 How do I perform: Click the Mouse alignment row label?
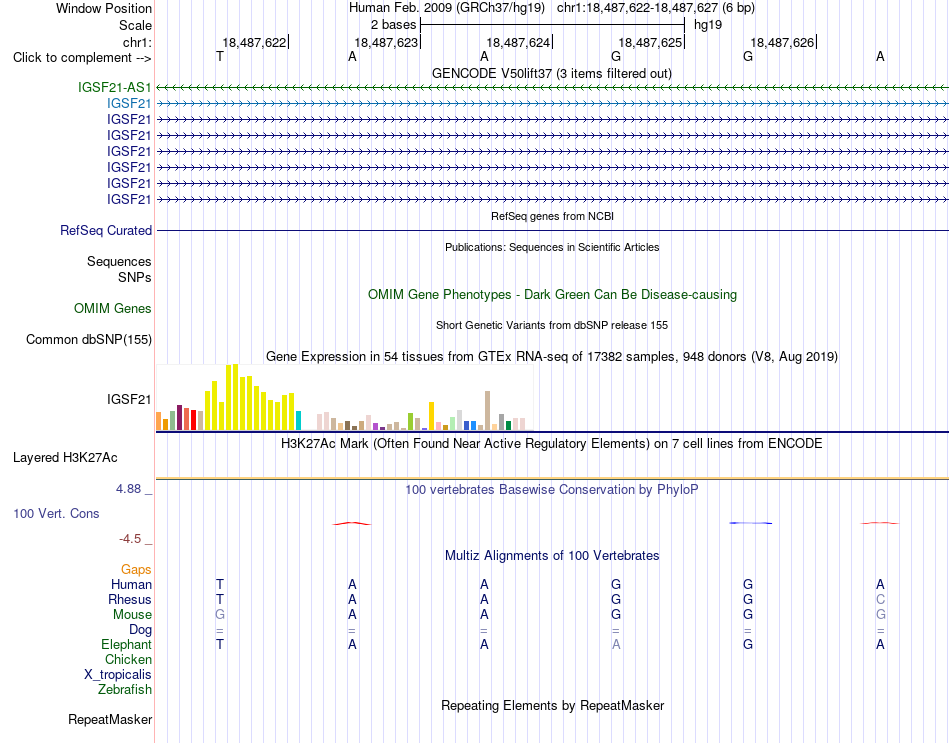point(132,615)
